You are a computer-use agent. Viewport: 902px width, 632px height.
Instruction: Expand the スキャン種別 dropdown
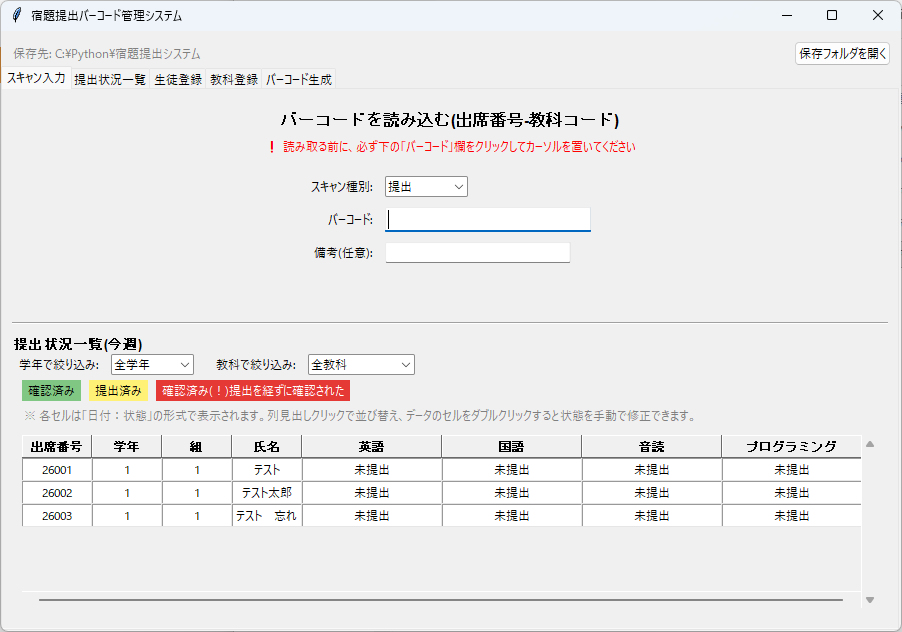426,187
